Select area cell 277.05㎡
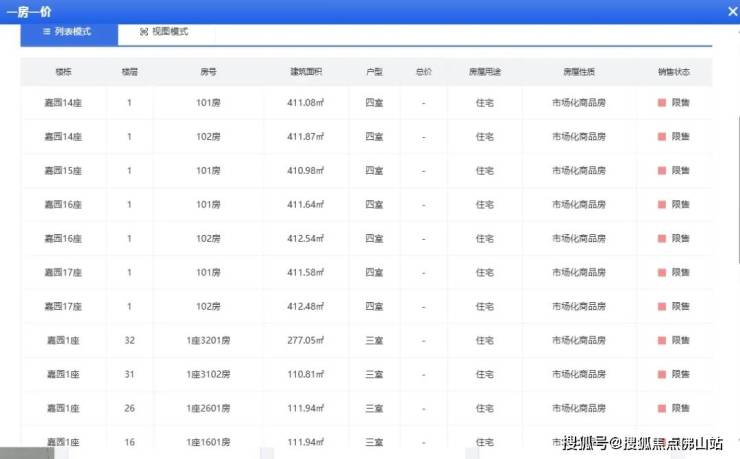740x459 pixels. click(305, 340)
